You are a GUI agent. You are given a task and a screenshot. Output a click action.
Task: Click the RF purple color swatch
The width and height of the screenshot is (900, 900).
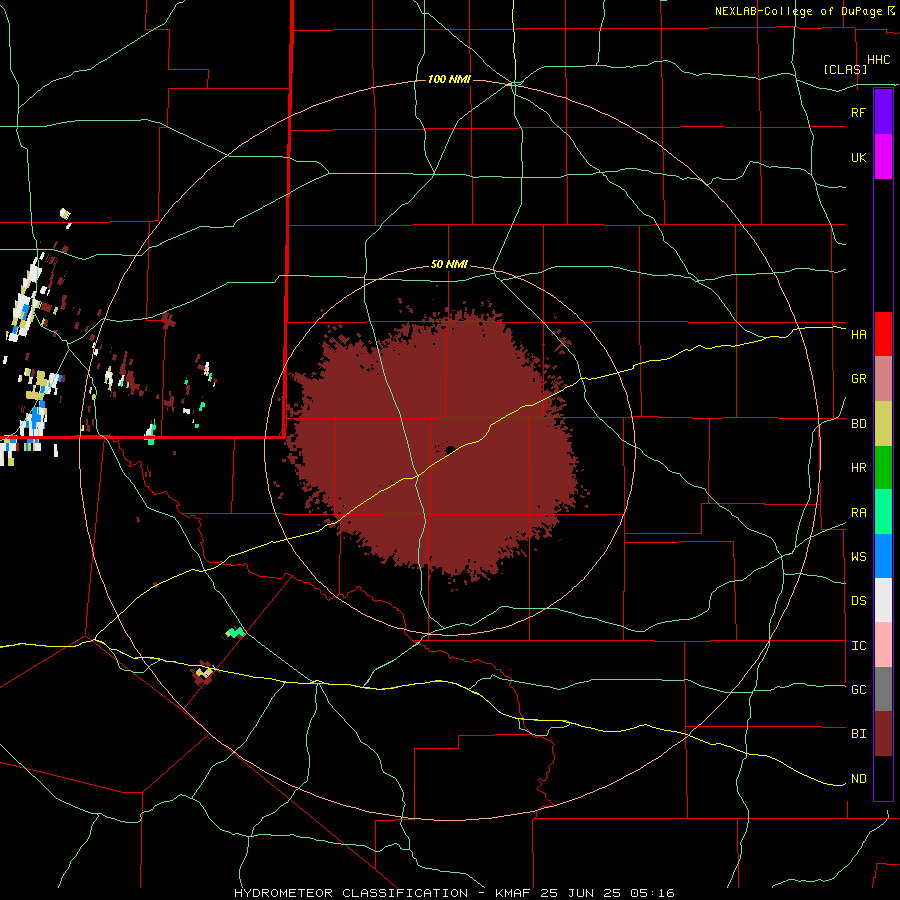[x=883, y=112]
